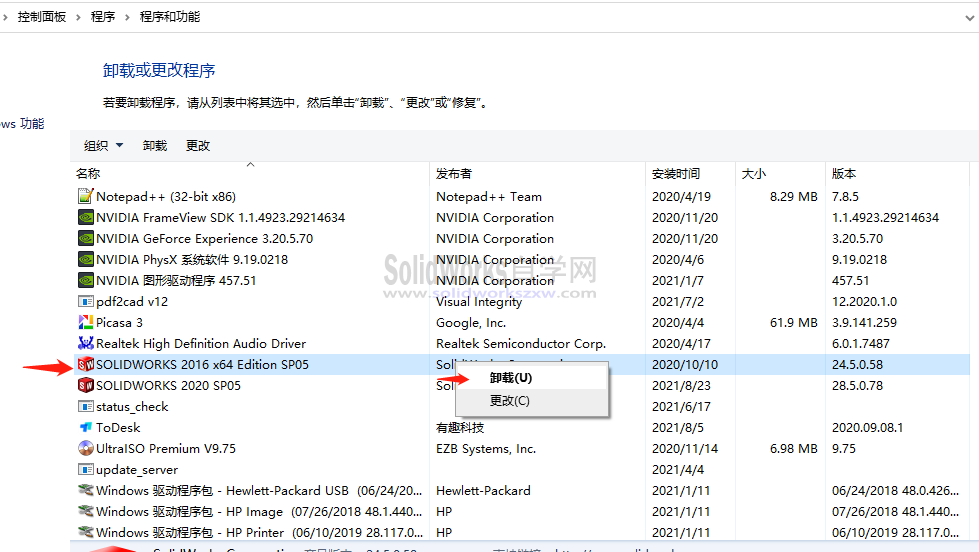Click publisher Notepad++ Team cell
The height and width of the screenshot is (552, 979).
click(489, 197)
